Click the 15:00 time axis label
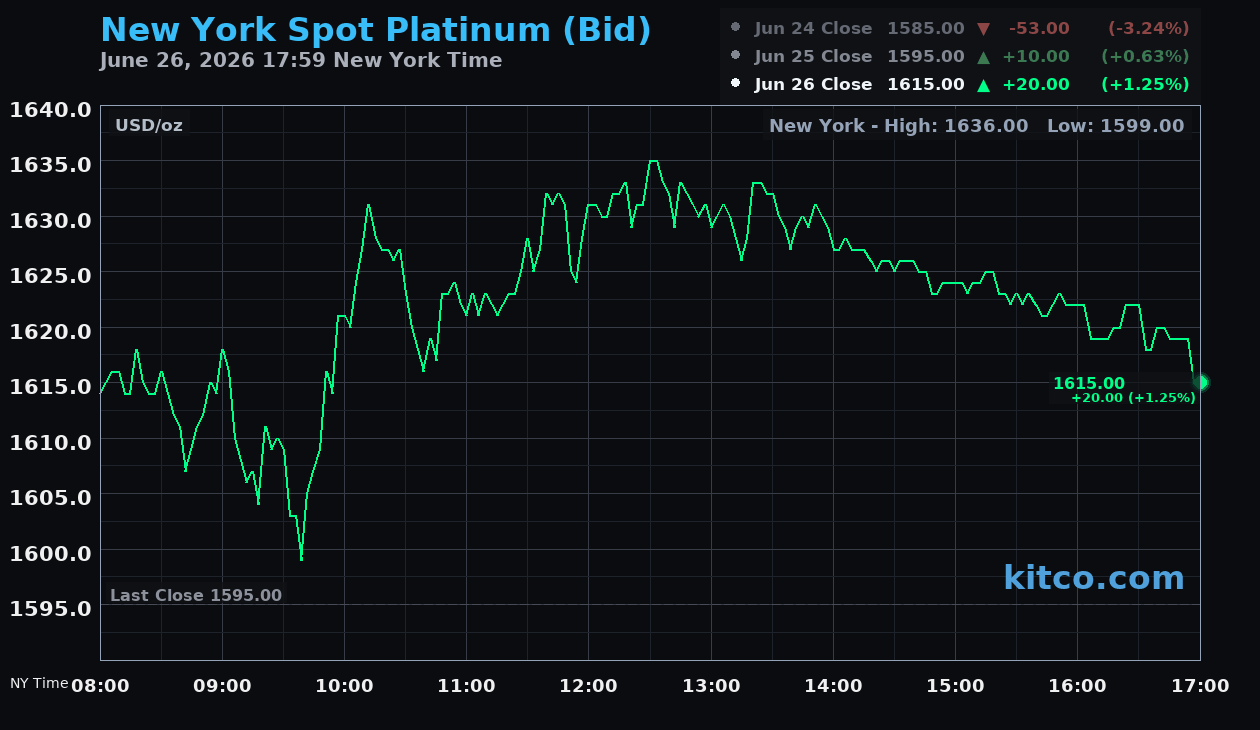The image size is (1260, 730). (955, 686)
